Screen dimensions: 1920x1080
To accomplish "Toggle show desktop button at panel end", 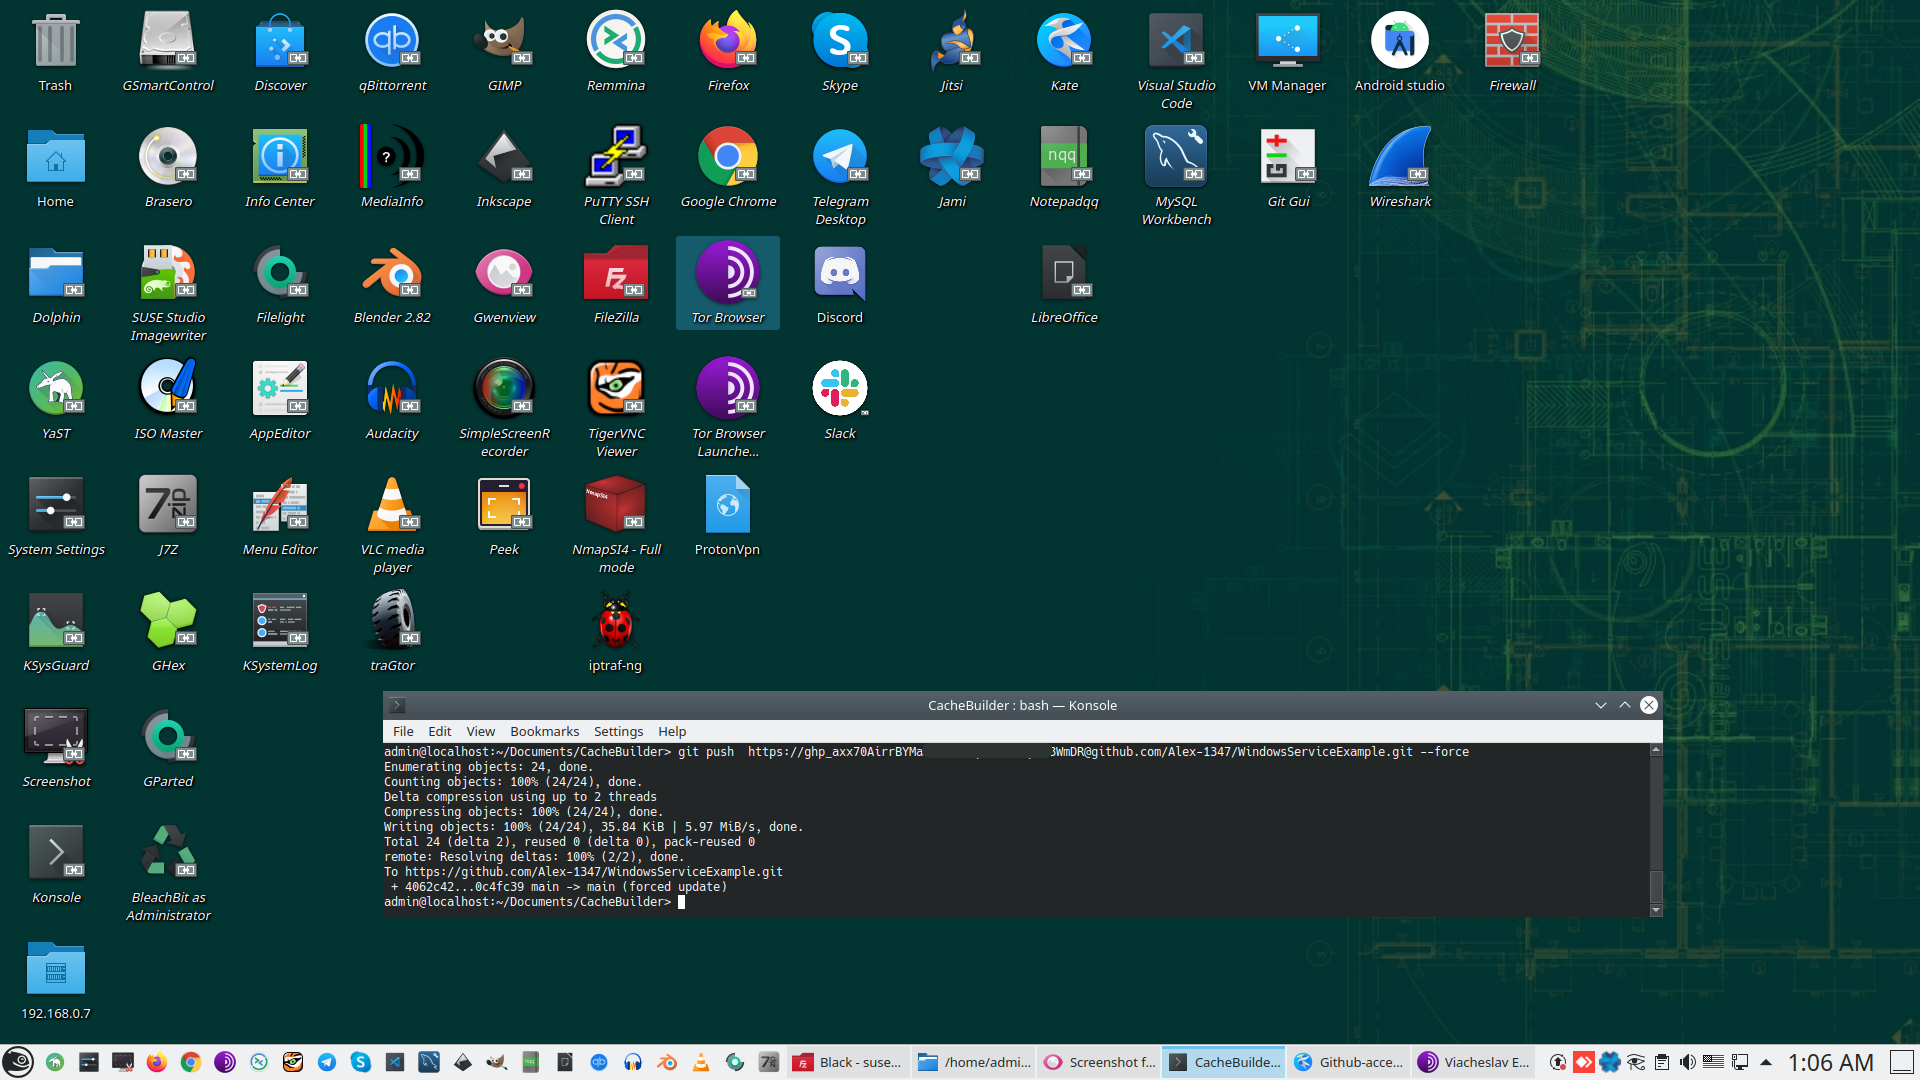I will pos(1902,1062).
